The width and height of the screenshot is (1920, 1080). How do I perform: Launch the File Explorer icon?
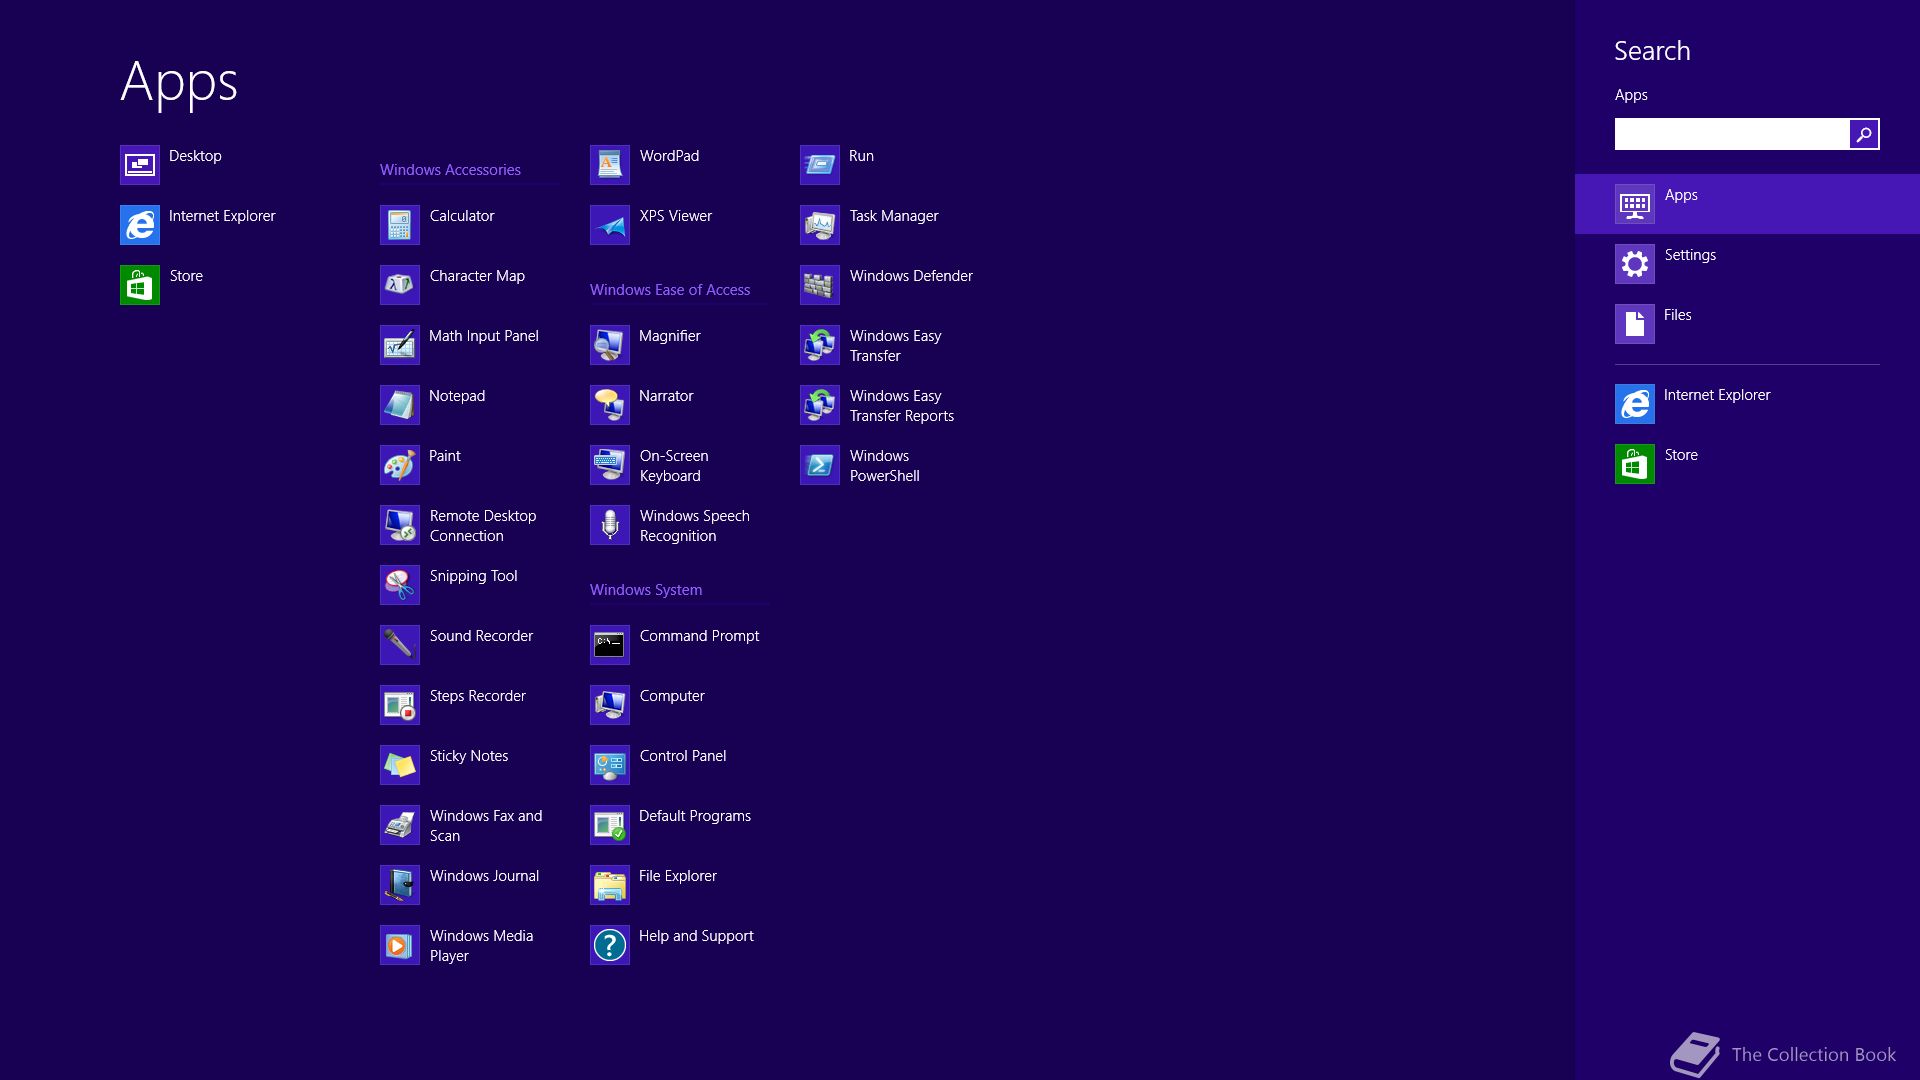tap(610, 885)
